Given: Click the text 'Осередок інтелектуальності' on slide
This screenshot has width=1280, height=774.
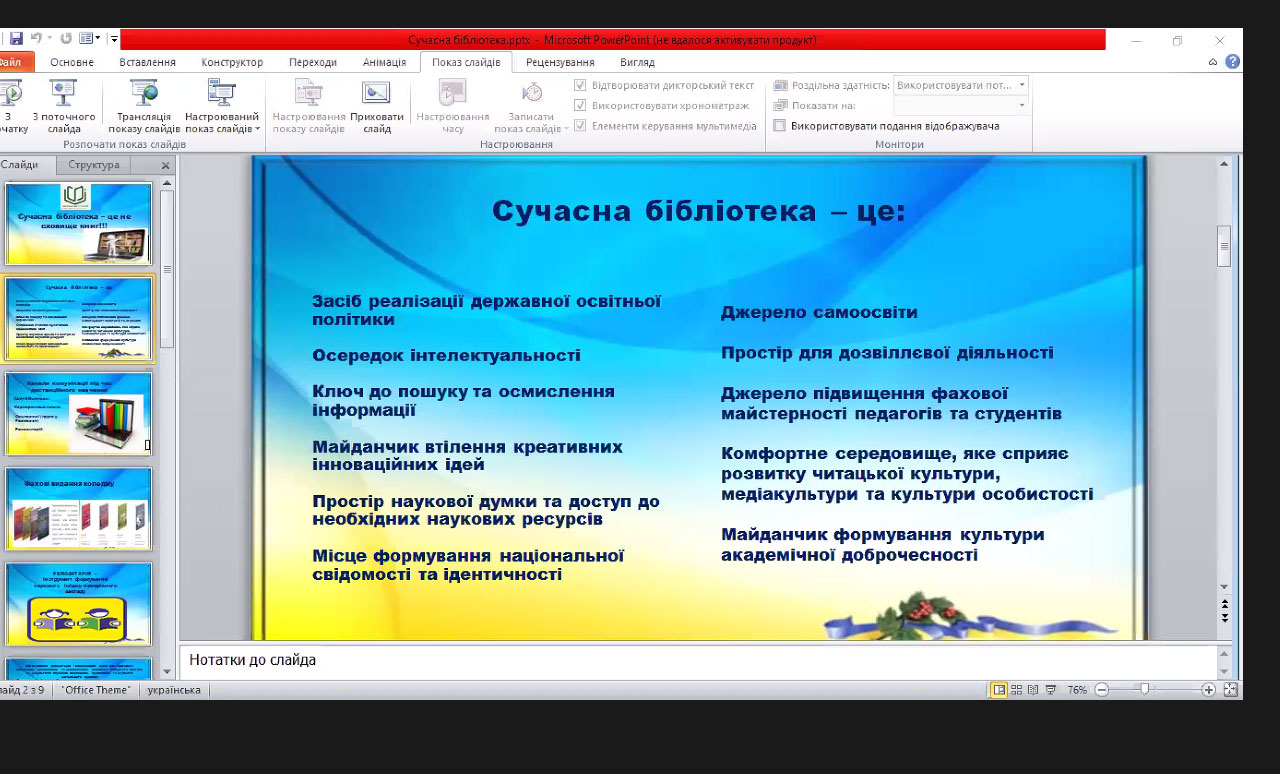Looking at the screenshot, I should (446, 356).
